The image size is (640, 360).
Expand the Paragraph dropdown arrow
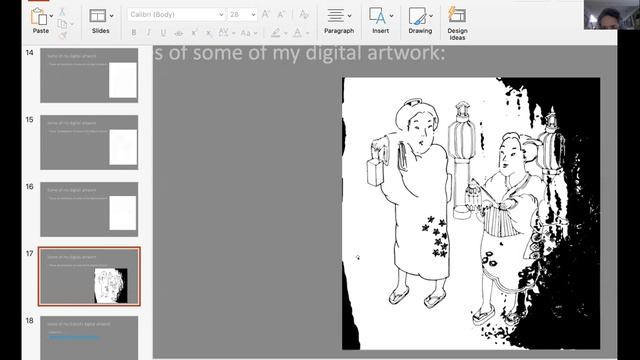click(349, 16)
